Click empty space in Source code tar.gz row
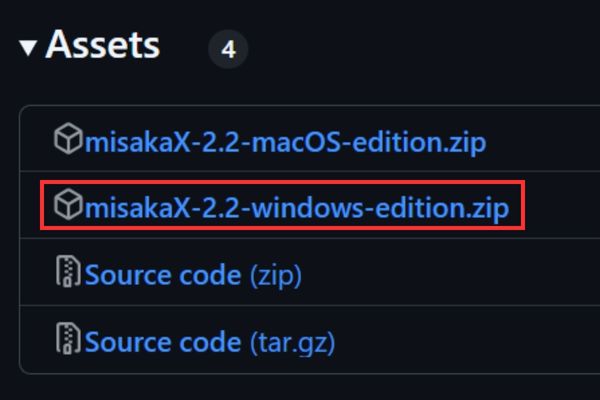Image resolution: width=600 pixels, height=400 pixels. (460, 342)
